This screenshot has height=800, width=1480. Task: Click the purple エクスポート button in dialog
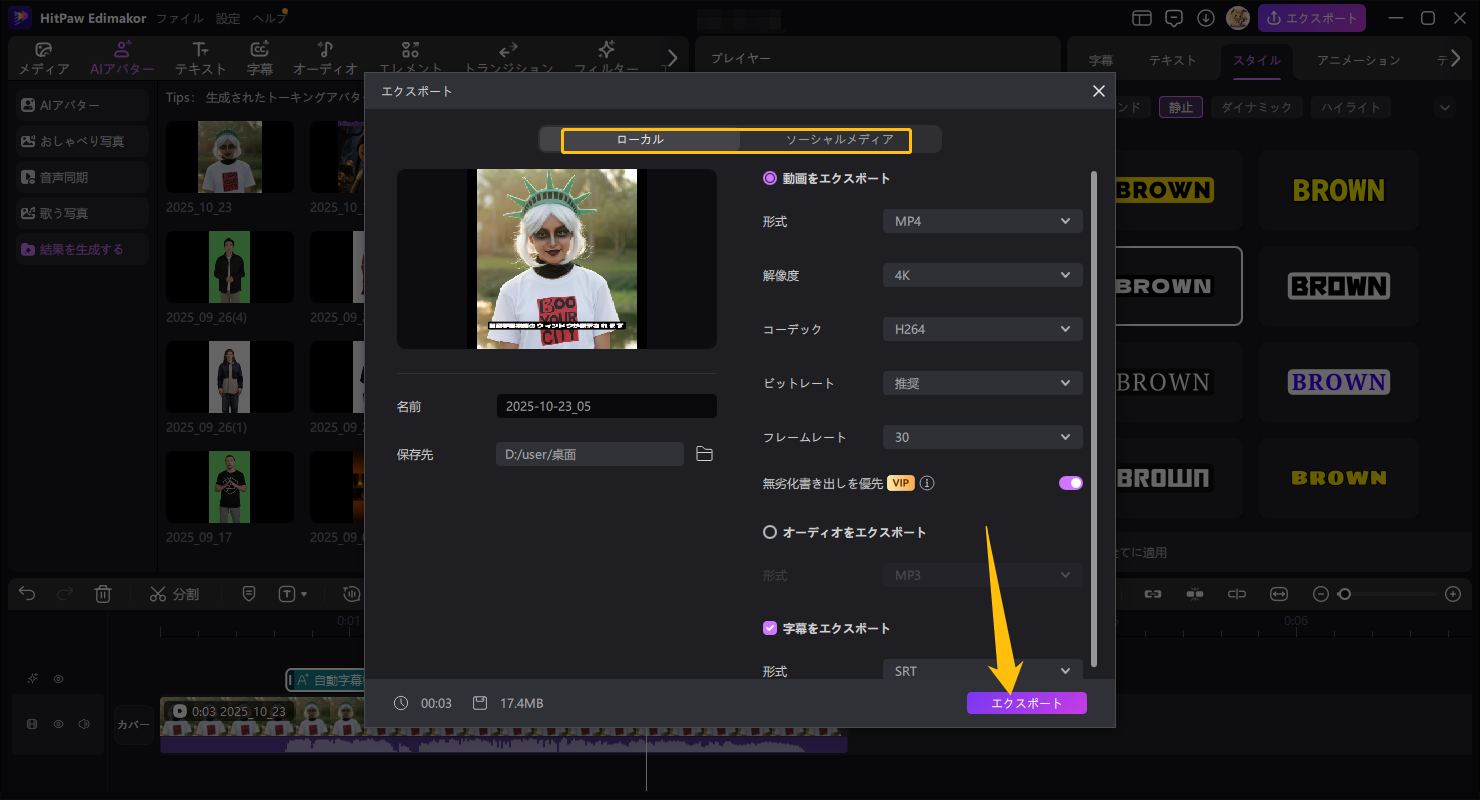coord(1026,703)
